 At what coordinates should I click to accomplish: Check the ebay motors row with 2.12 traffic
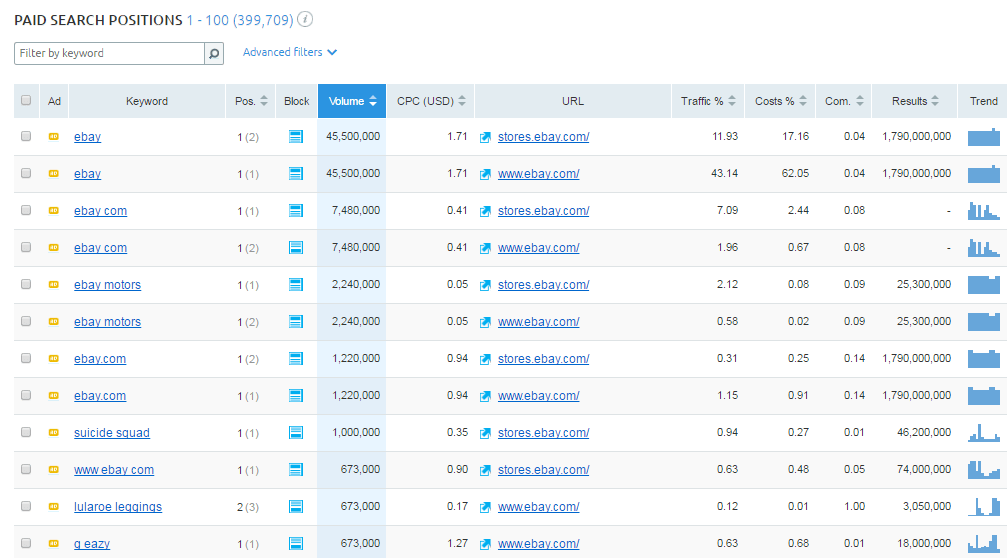pos(26,284)
